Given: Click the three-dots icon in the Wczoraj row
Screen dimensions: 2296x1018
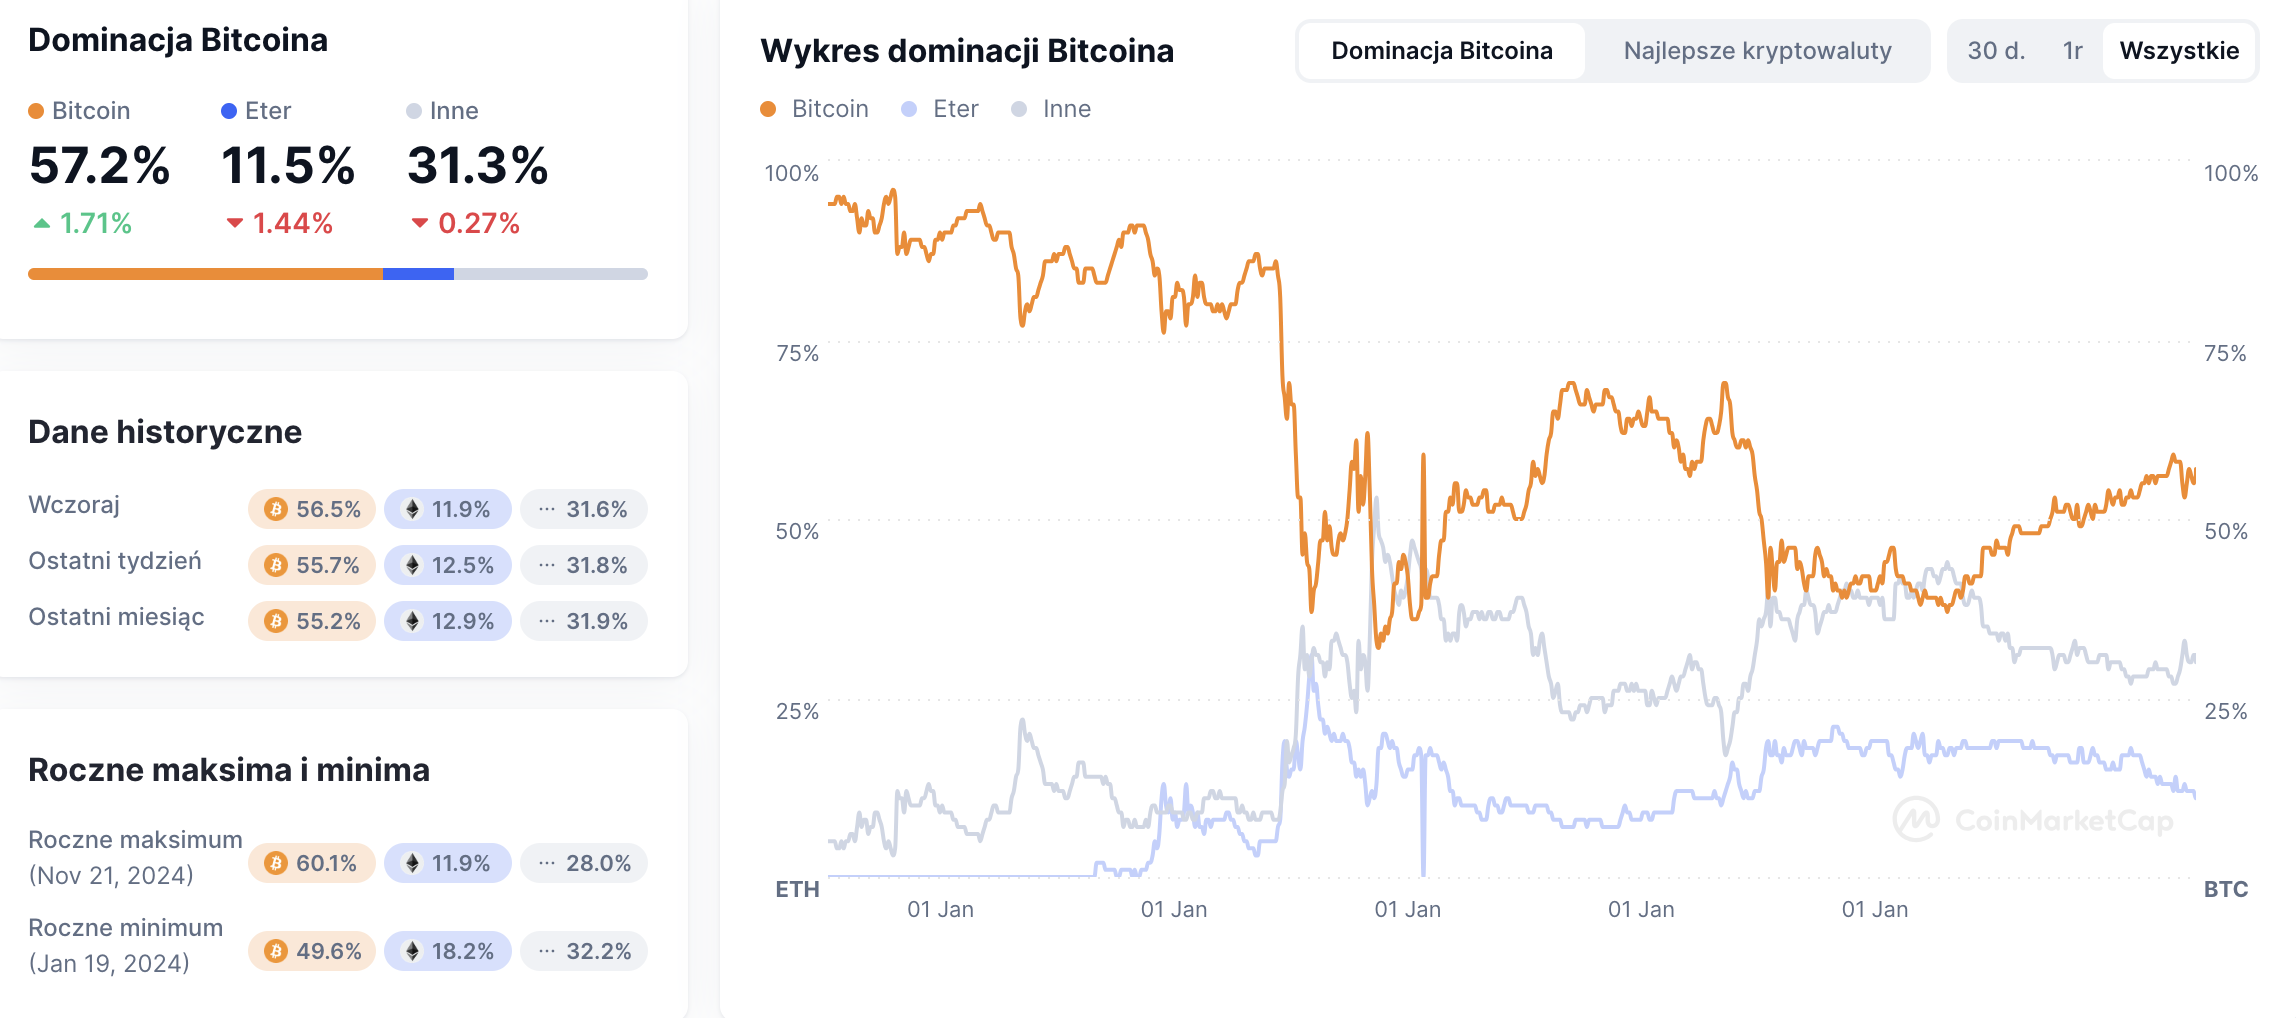Looking at the screenshot, I should coord(546,509).
